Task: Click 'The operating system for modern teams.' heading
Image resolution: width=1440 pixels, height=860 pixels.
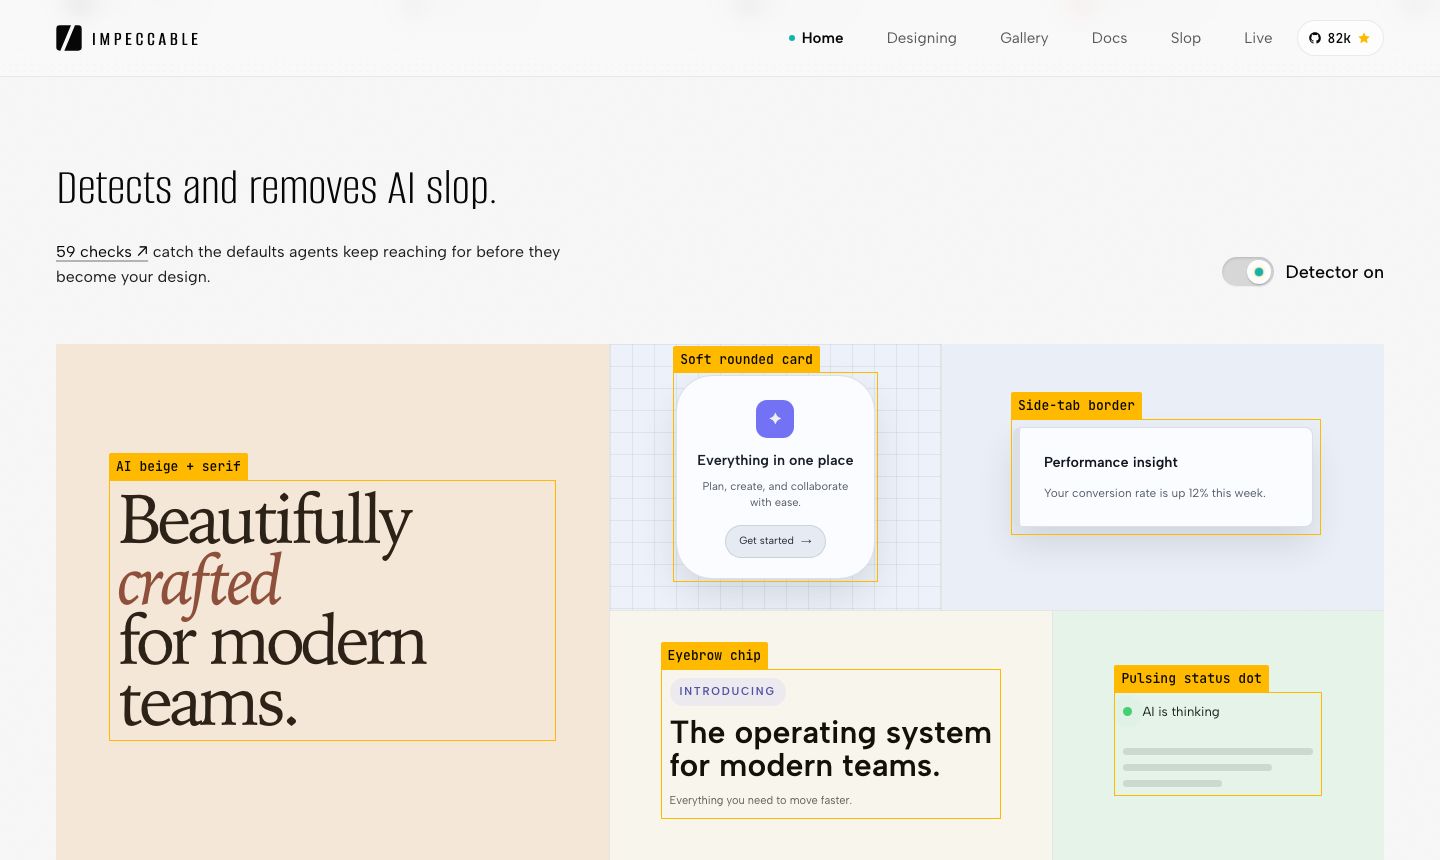Action: click(830, 749)
